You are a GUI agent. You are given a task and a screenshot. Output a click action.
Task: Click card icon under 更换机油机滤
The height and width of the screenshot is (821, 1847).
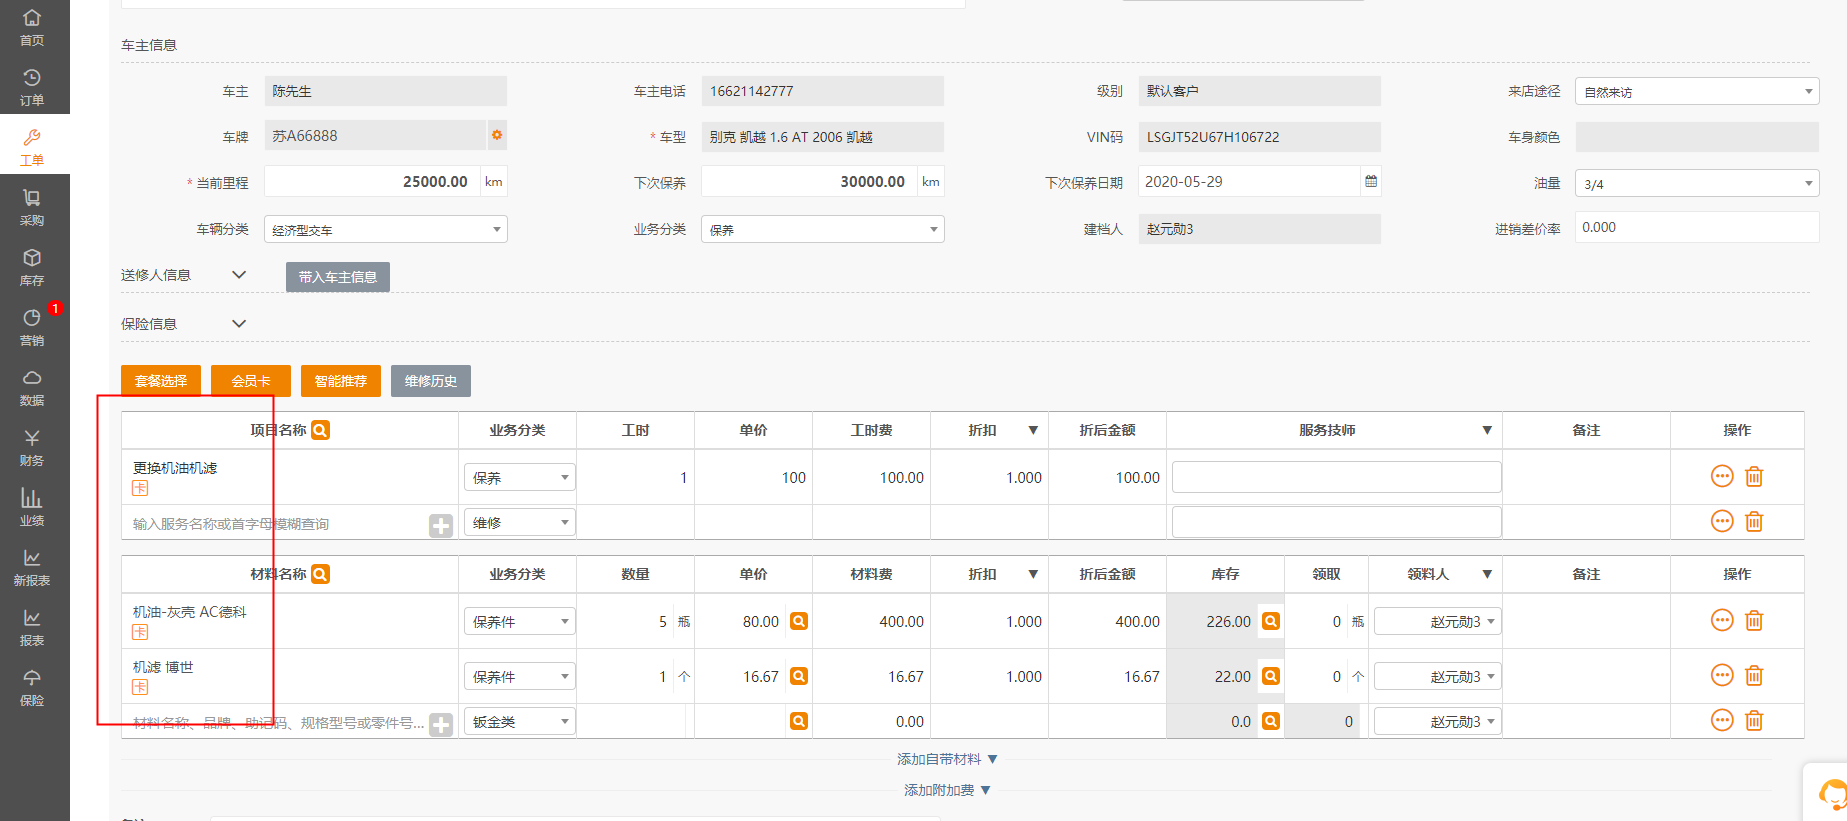pos(140,488)
